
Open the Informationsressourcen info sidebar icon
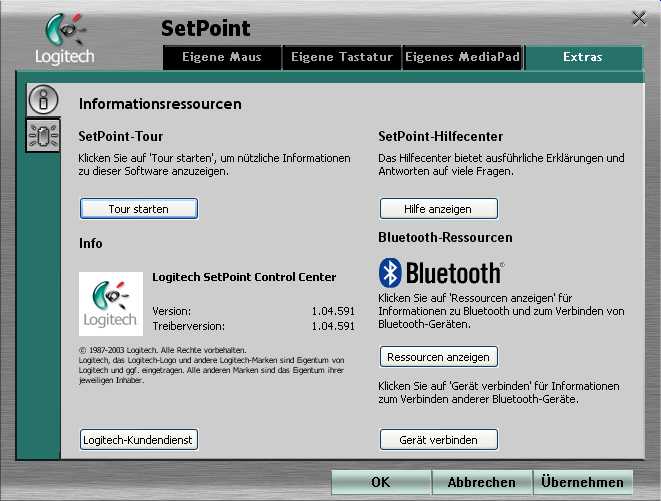[43, 100]
